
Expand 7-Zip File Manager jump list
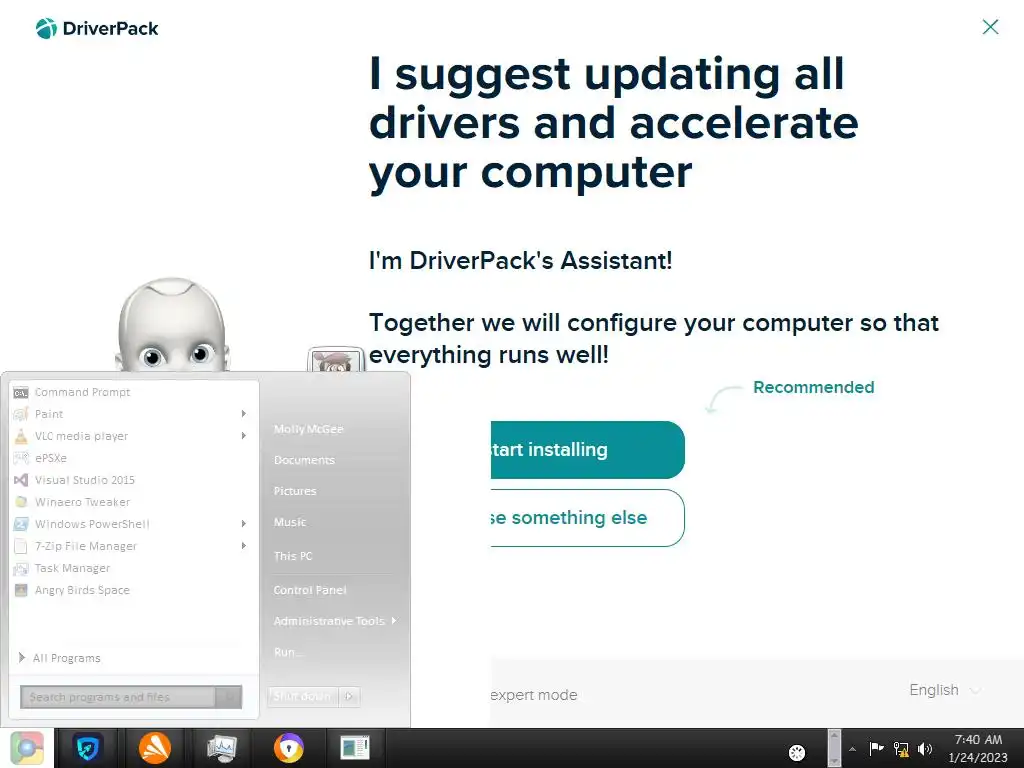[244, 546]
